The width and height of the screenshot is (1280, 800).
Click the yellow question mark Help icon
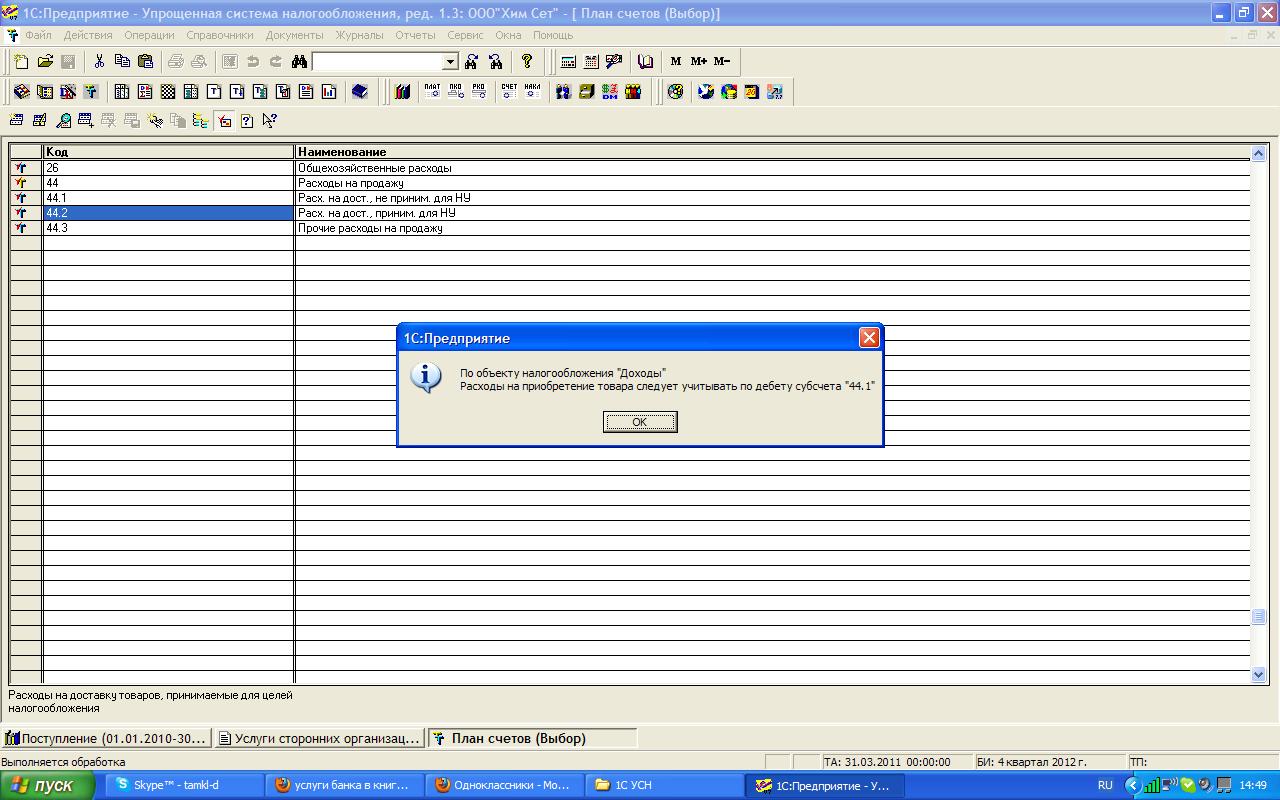click(527, 62)
